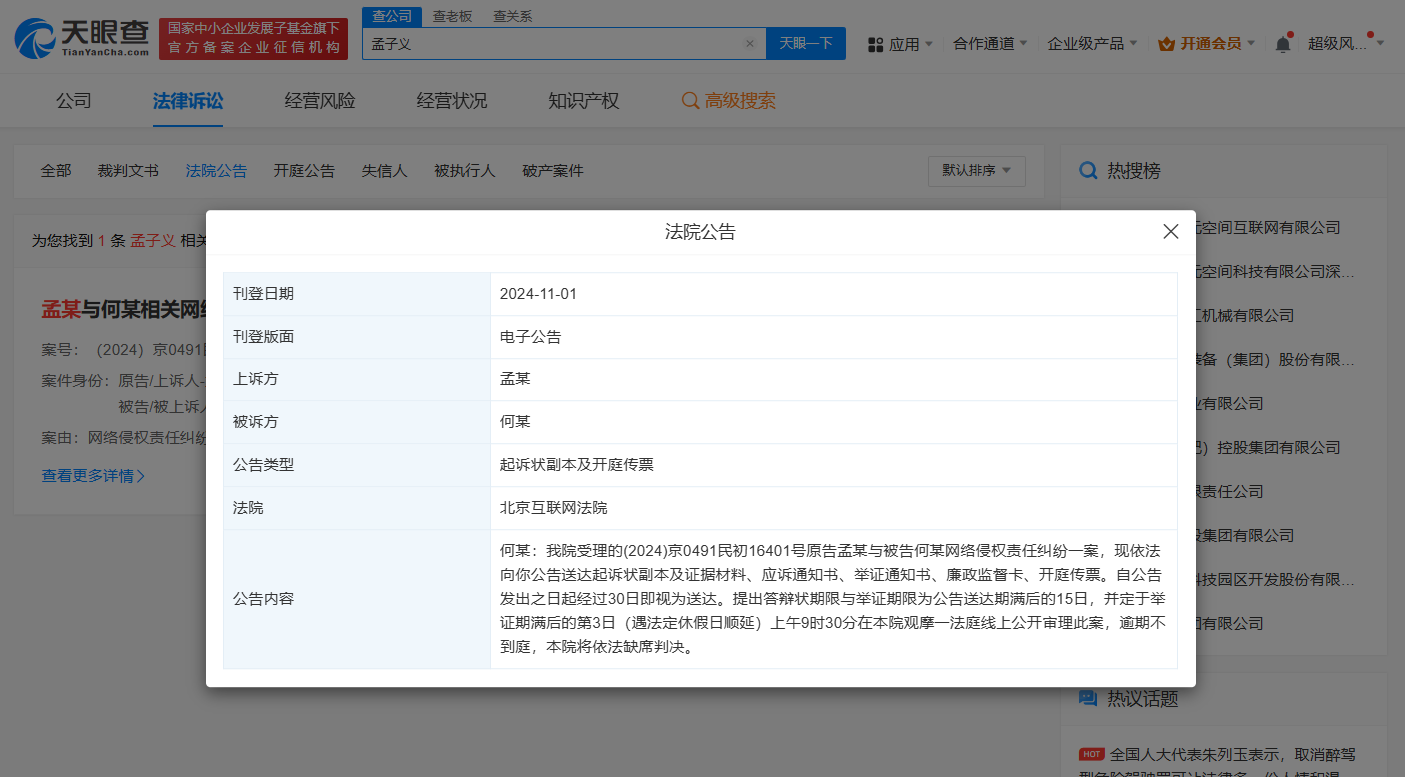Click the 电子公告 value
1405x777 pixels.
531,337
